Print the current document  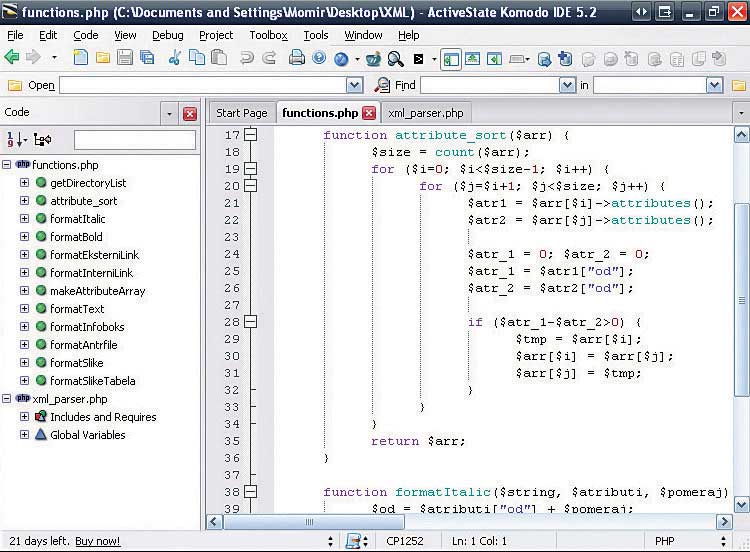tap(297, 58)
